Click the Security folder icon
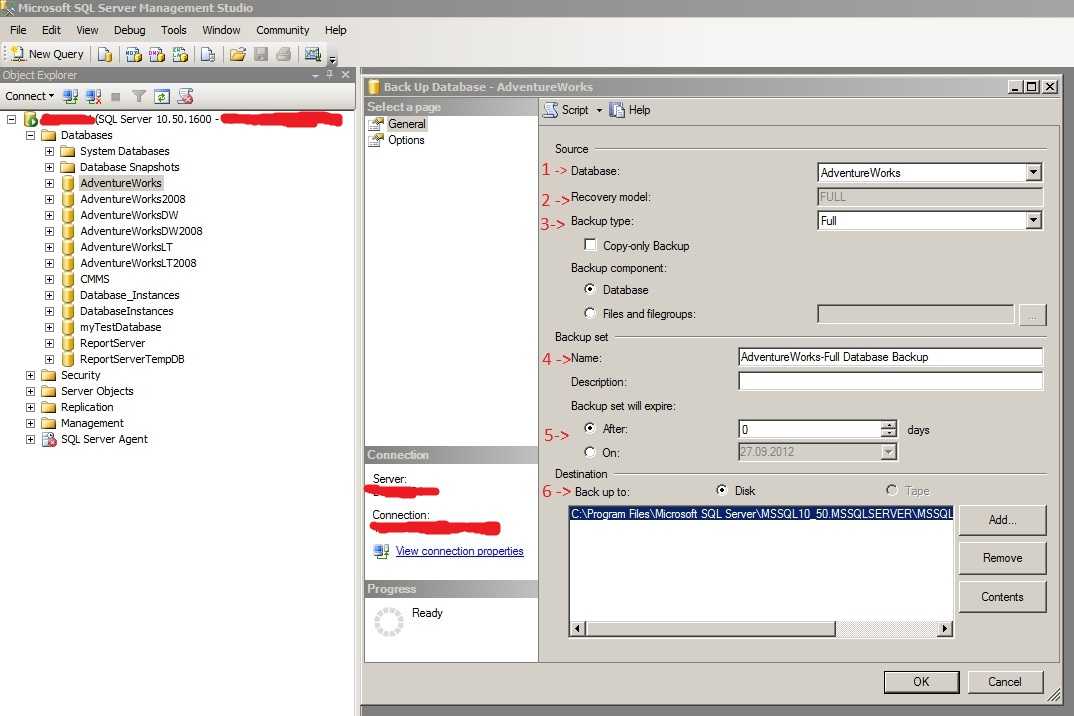1074x716 pixels. (x=49, y=375)
